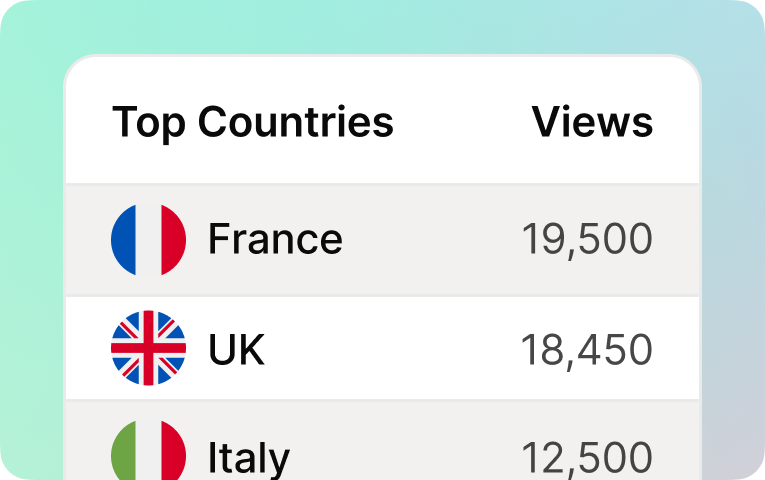Click the Italy country label
The width and height of the screenshot is (765, 480).
249,458
